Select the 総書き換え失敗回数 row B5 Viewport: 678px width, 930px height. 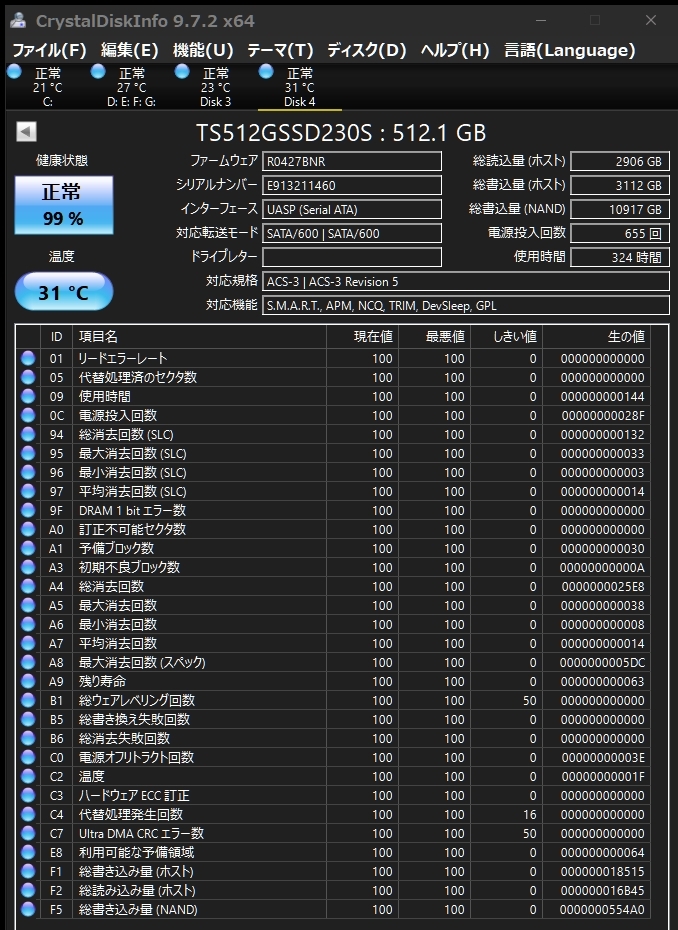[x=333, y=719]
